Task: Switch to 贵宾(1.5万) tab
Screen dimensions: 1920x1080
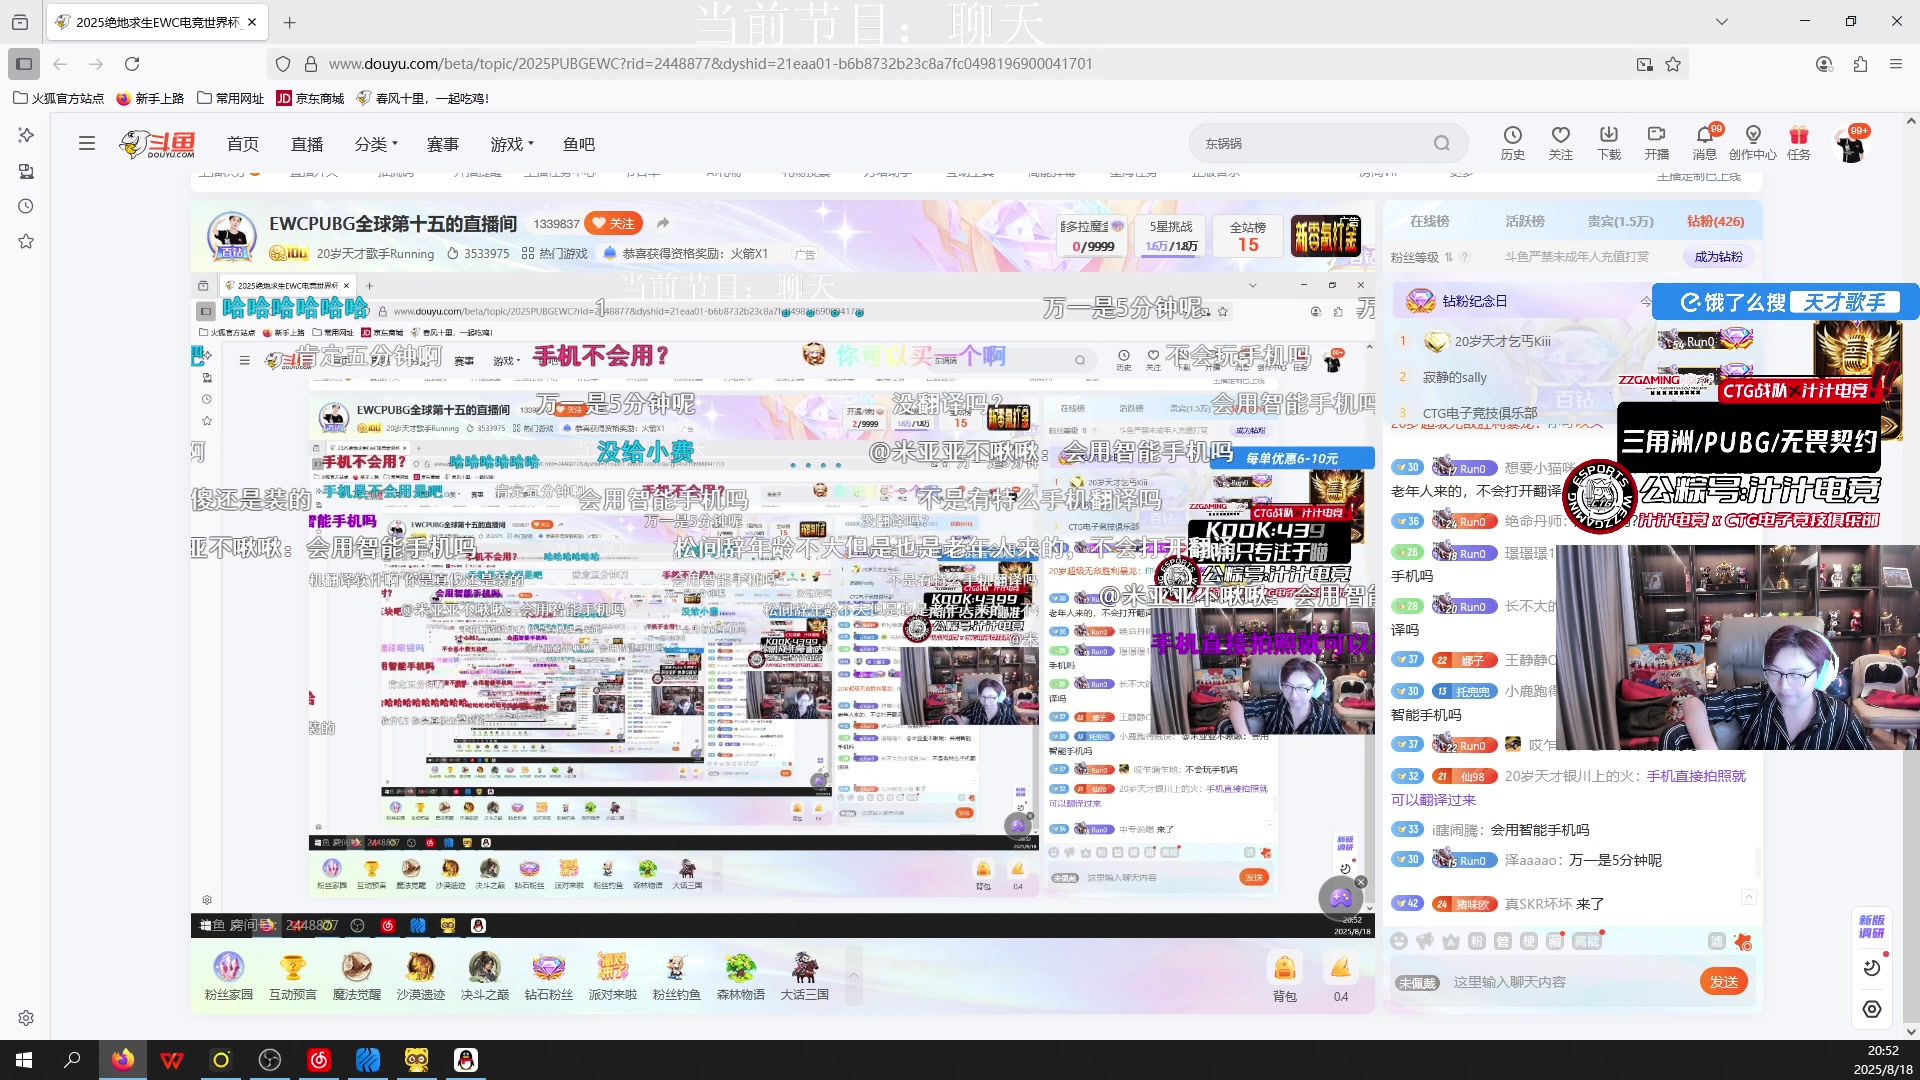Action: click(x=1620, y=221)
